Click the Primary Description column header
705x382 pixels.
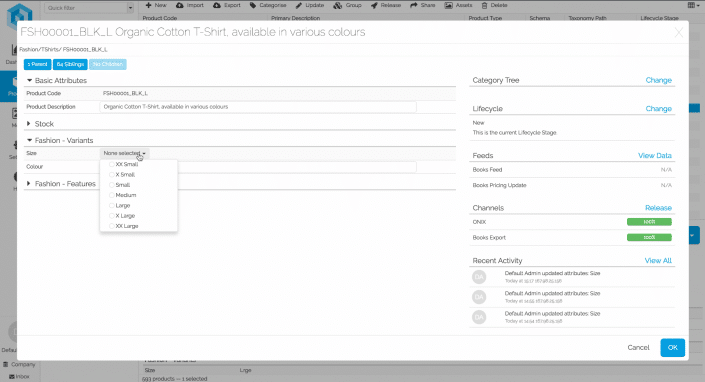click(295, 18)
